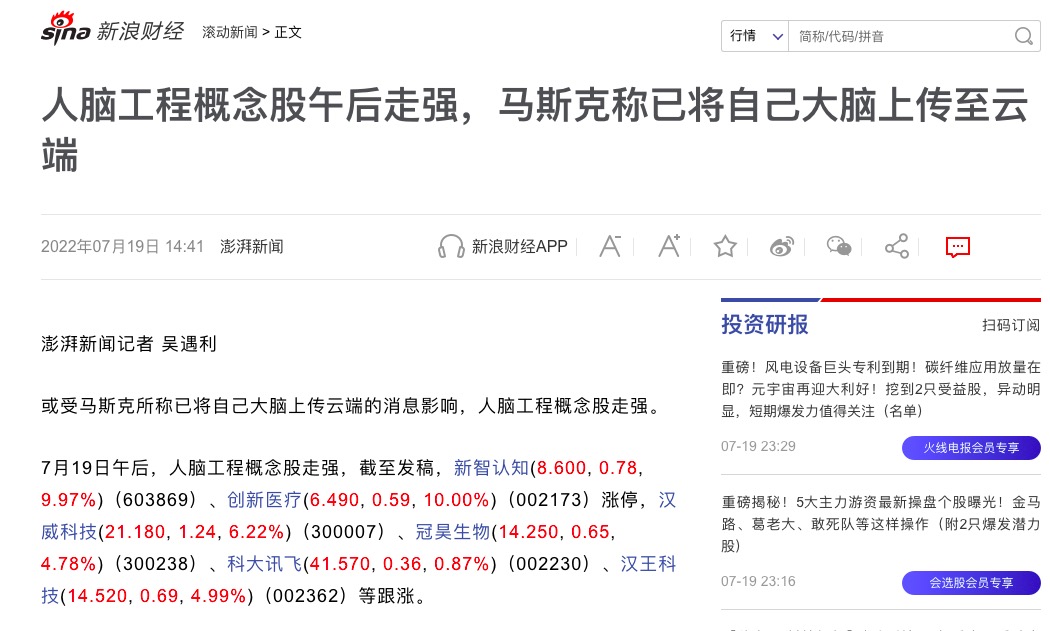Share article to WeChat icon
1050x631 pixels.
pyautogui.click(x=838, y=247)
